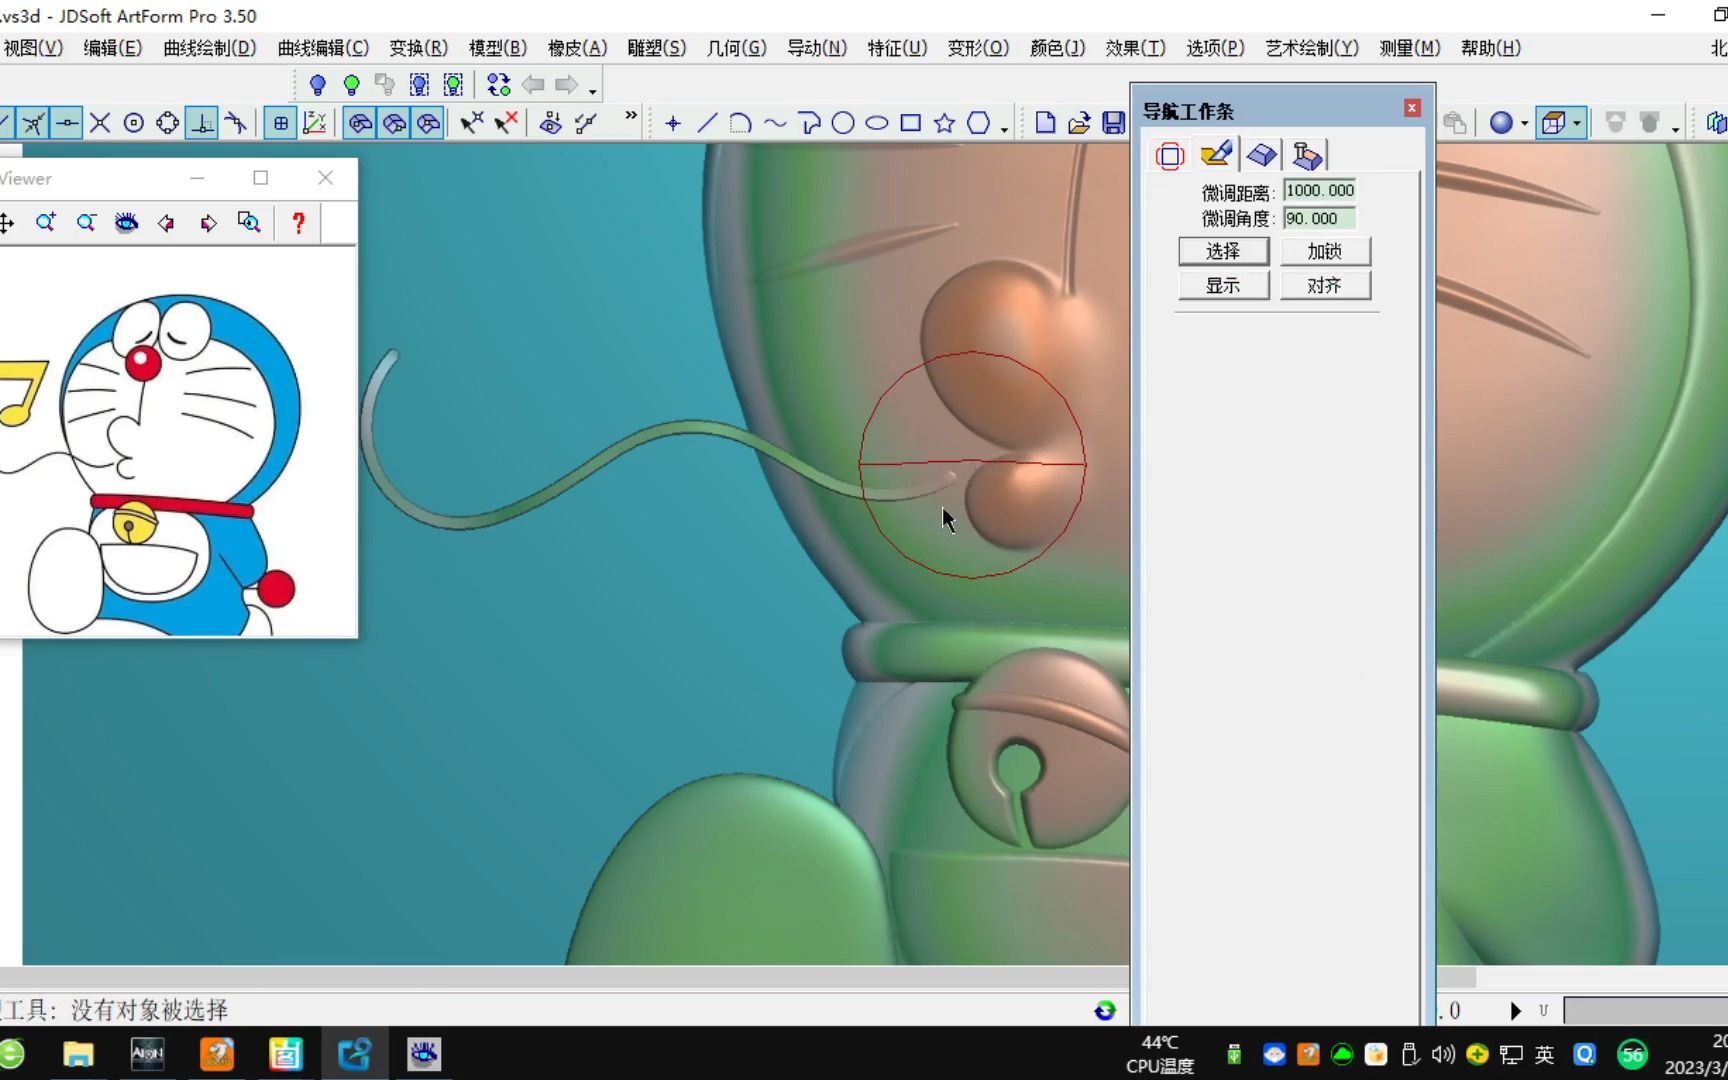Toggle intersection point snap
The height and width of the screenshot is (1080, 1728).
(100, 123)
